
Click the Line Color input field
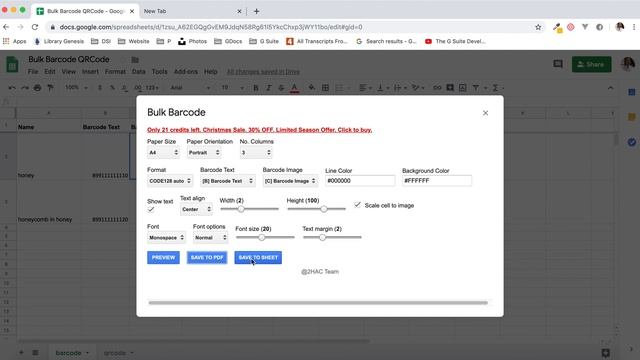(360, 181)
